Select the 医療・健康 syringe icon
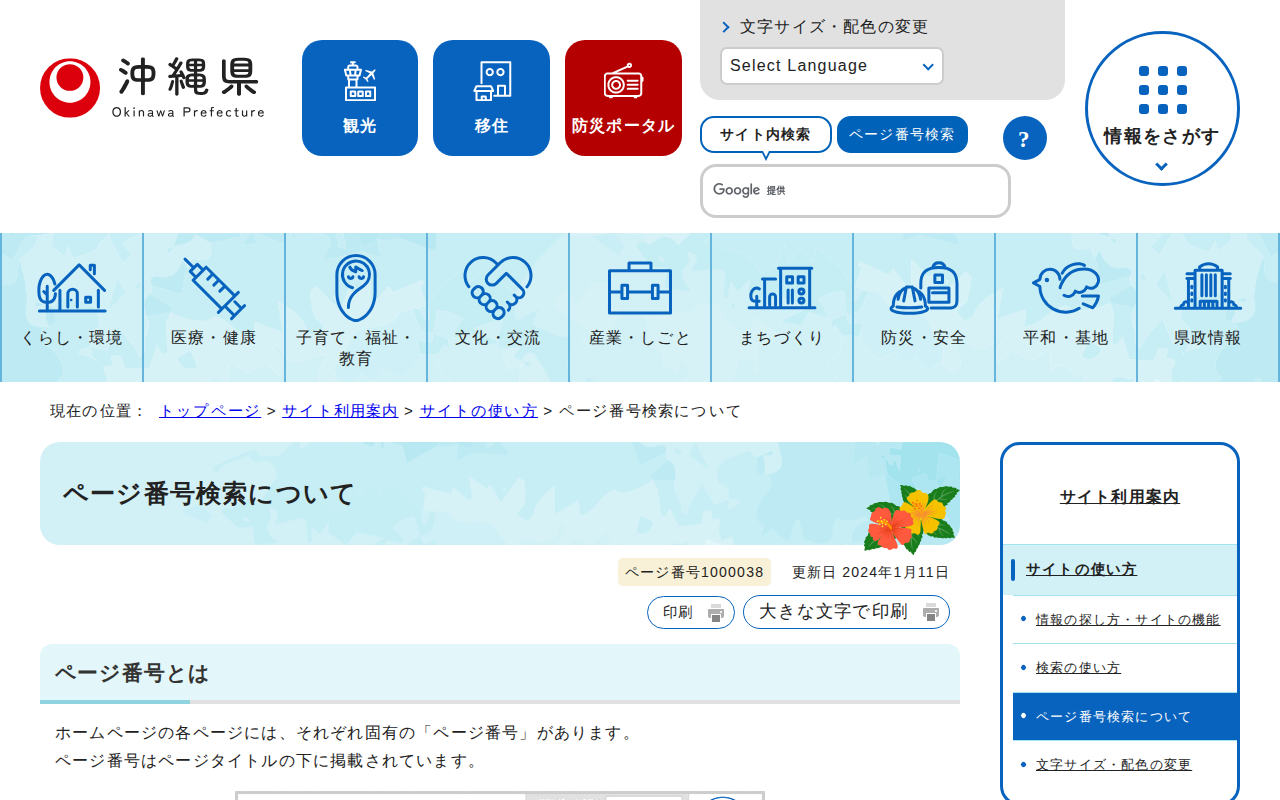Image resolution: width=1280 pixels, height=800 pixels. click(x=214, y=288)
